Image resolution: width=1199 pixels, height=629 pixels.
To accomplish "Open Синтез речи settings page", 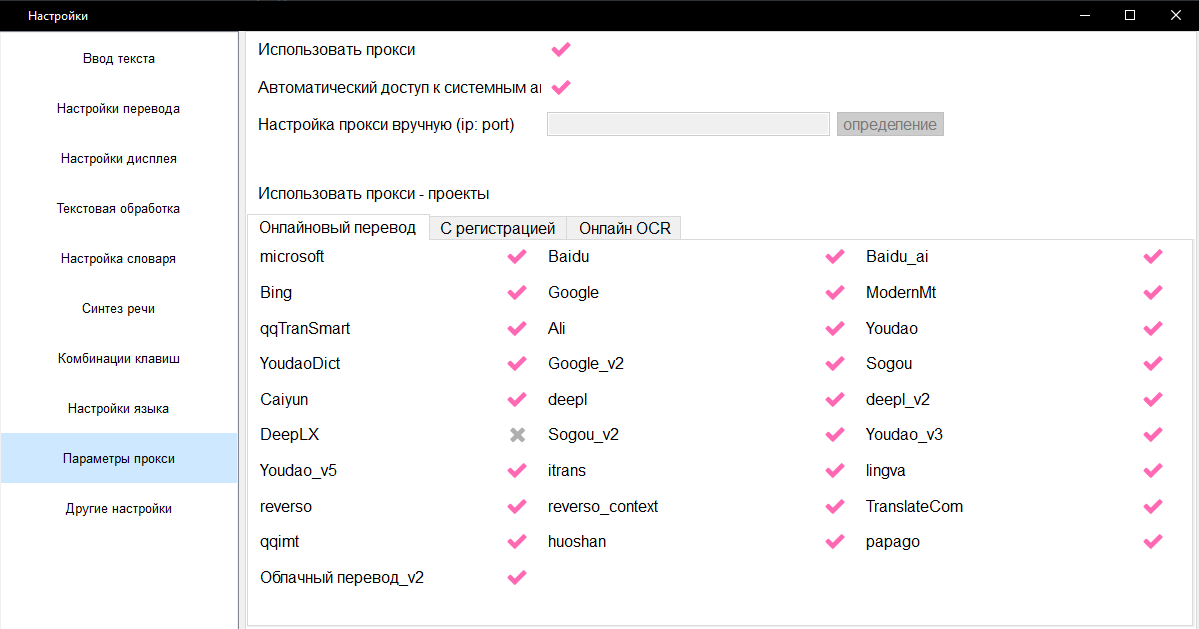I will (x=118, y=308).
